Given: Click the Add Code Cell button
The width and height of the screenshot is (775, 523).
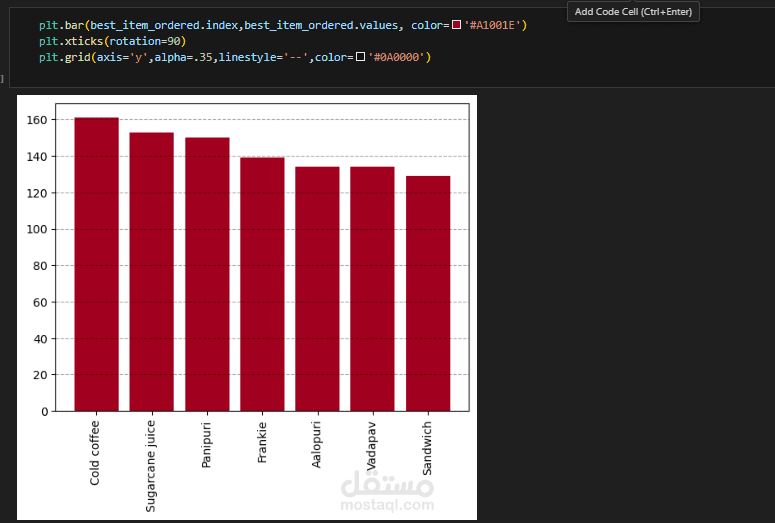Looking at the screenshot, I should [633, 11].
